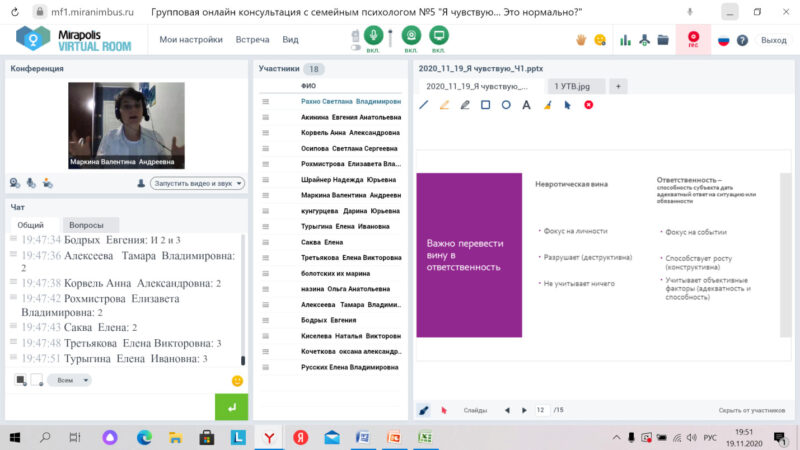Image resolution: width=800 pixels, height=450 pixels.
Task: Open the Всем recipient dropdown
Action: 69,380
